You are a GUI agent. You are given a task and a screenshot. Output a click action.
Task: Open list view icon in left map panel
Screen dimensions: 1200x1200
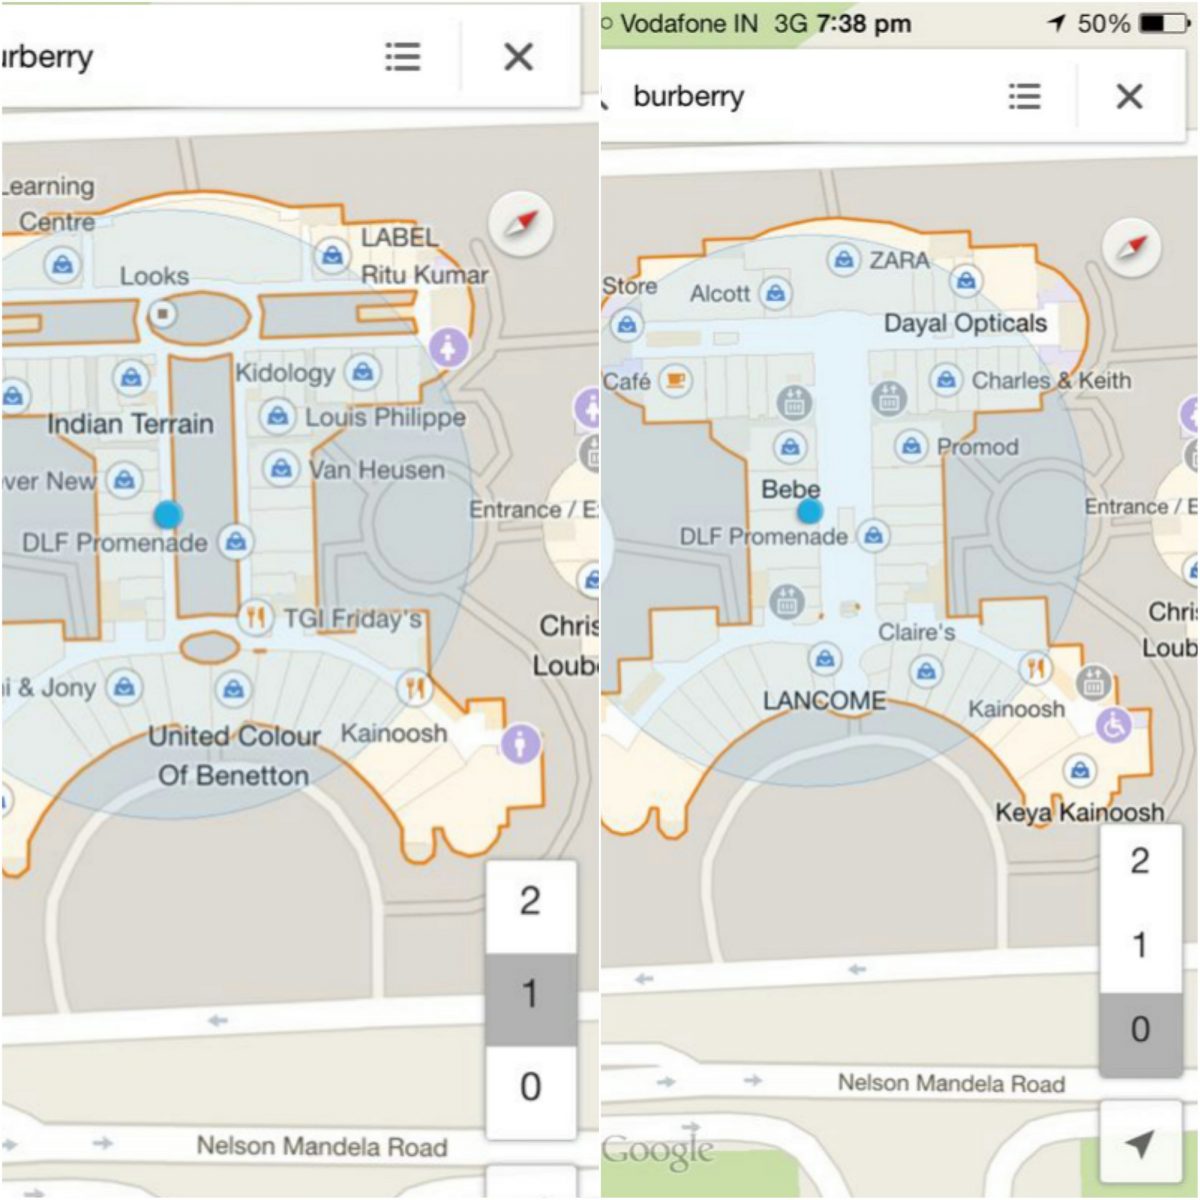tap(403, 57)
